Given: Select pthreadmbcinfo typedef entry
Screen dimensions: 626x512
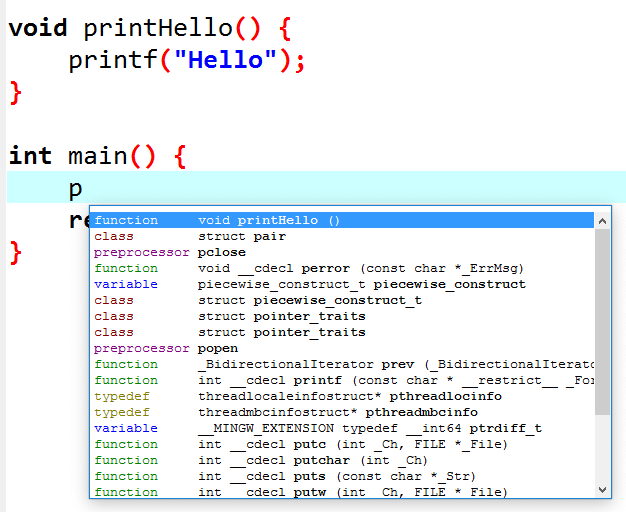Looking at the screenshot, I should (x=342, y=412).
